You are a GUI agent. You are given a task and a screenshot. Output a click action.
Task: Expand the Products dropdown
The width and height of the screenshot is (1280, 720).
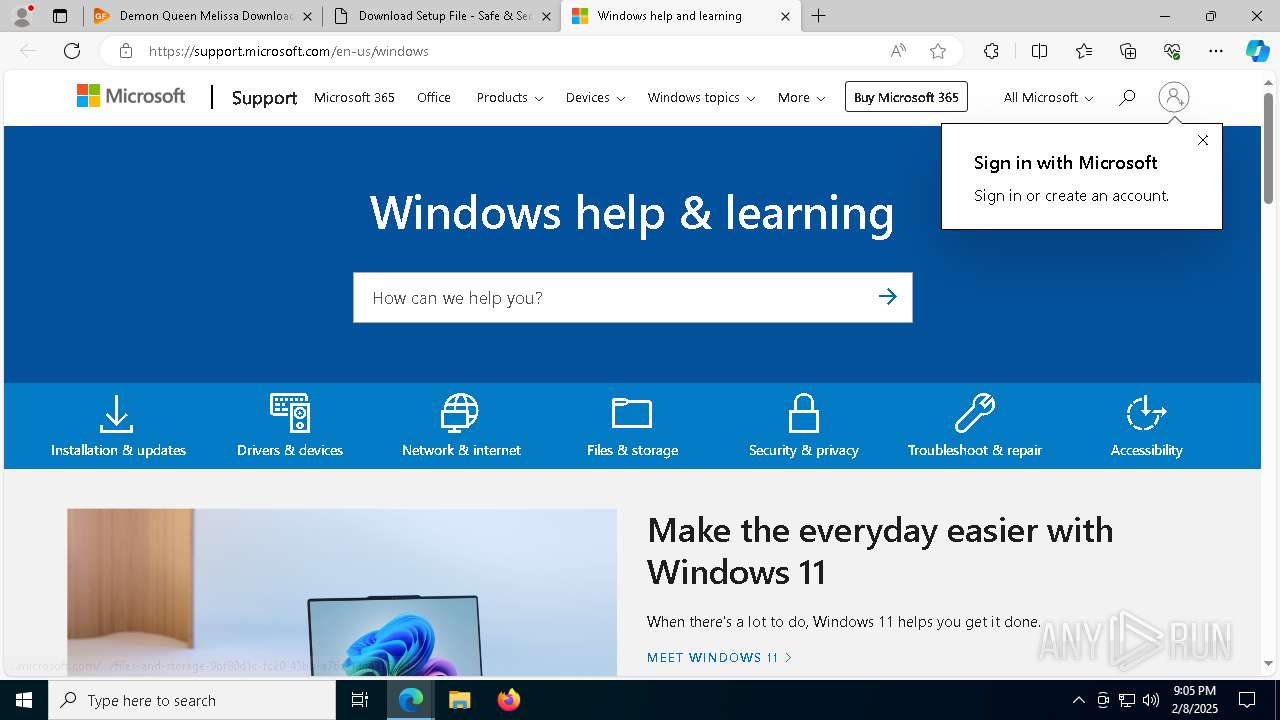pos(510,97)
